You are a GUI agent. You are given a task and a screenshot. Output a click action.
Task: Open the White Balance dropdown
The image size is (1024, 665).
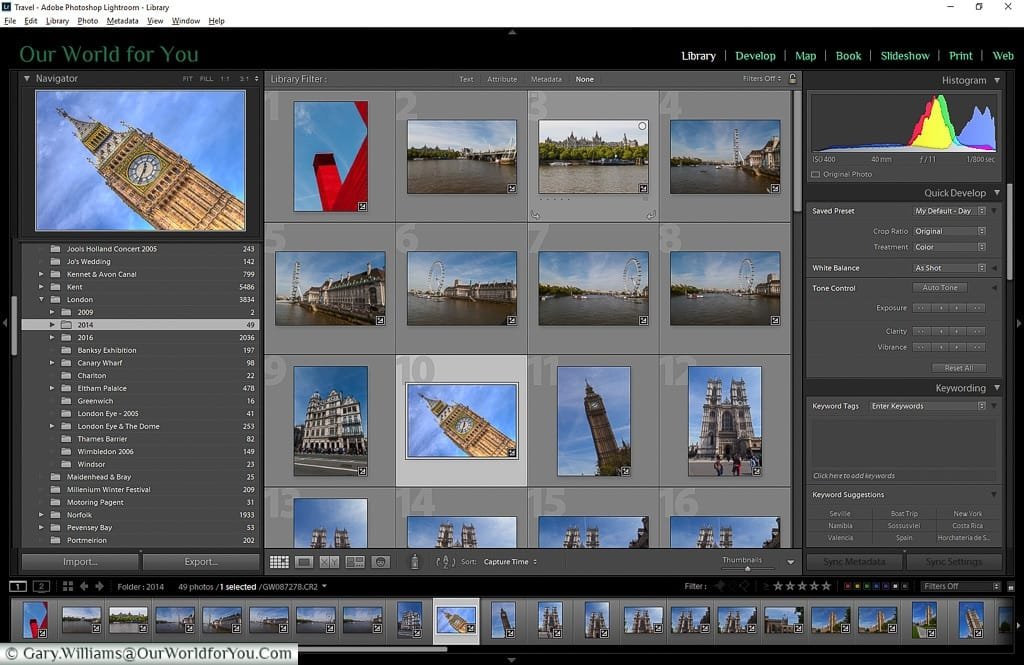click(x=949, y=268)
